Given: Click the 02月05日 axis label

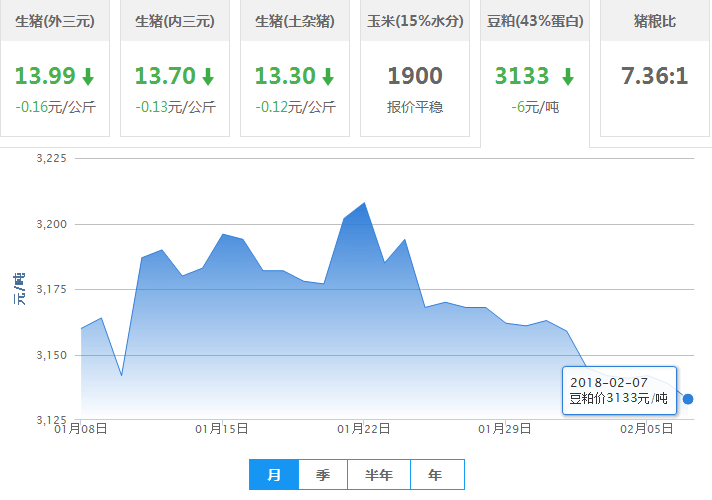Looking at the screenshot, I should tap(647, 429).
